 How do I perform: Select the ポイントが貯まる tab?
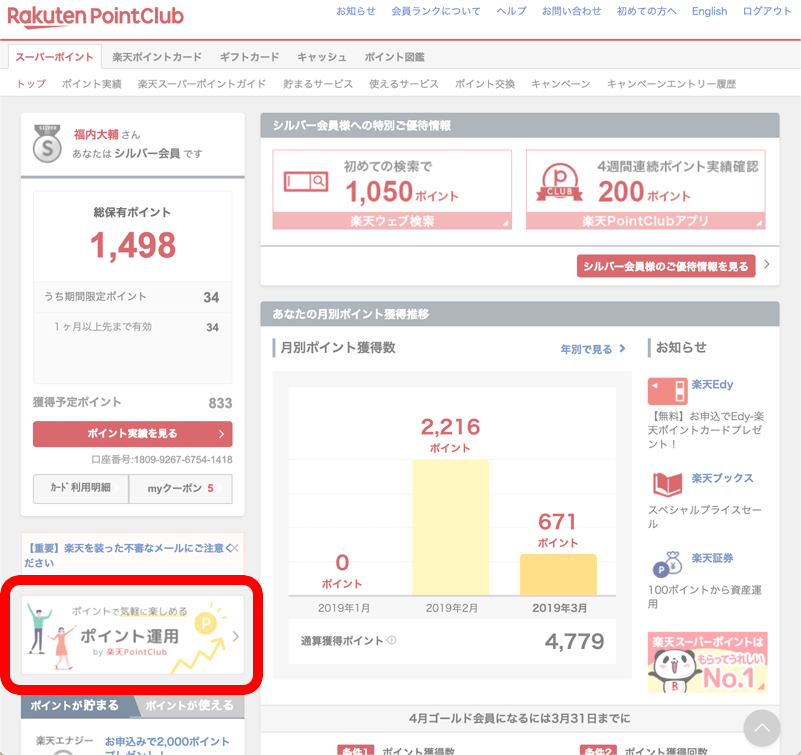point(77,705)
